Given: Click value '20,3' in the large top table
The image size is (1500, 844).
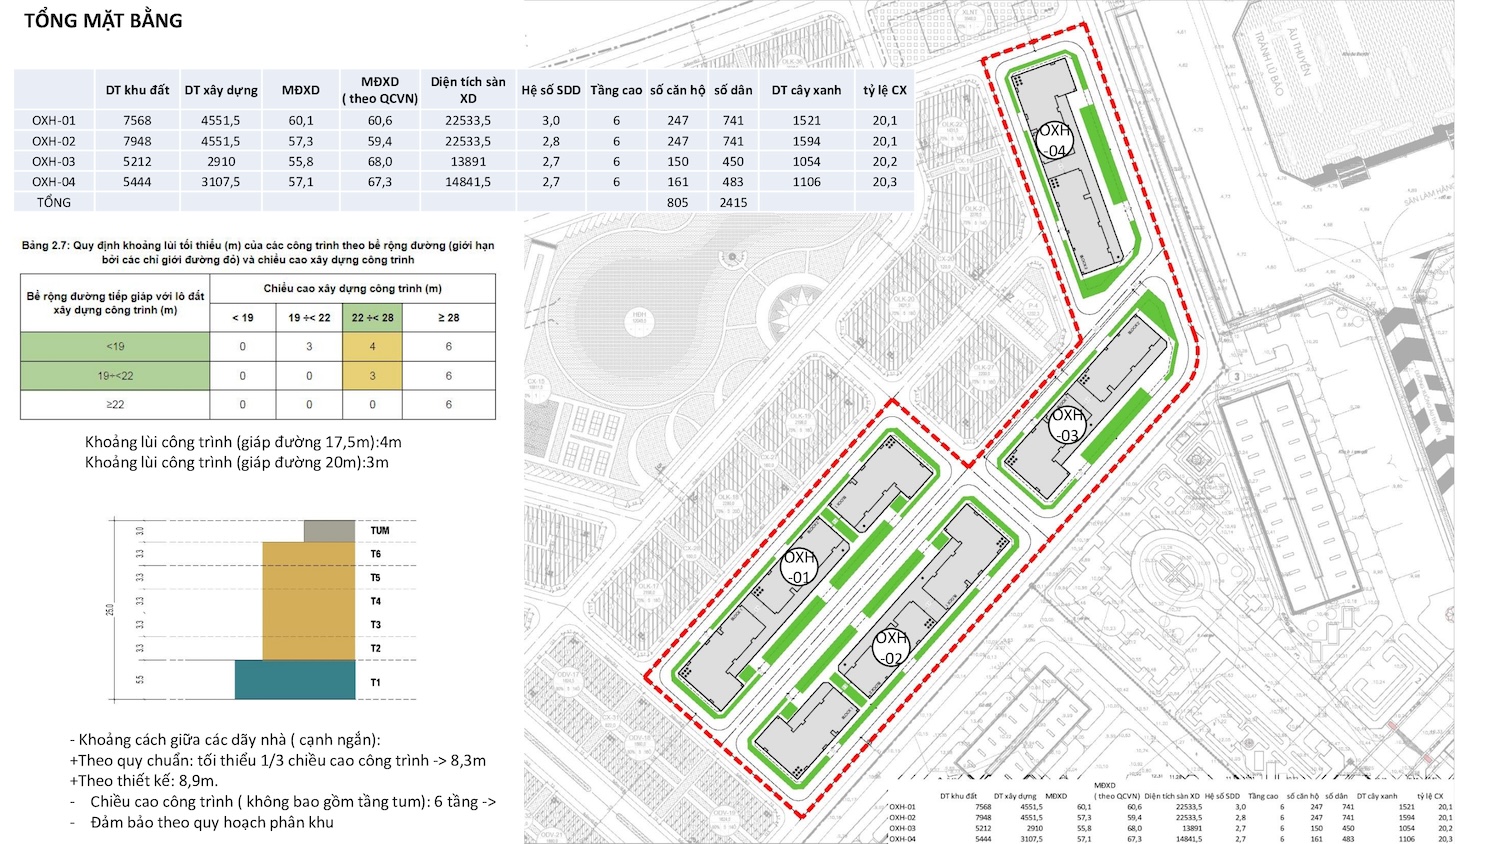Looking at the screenshot, I should [885, 182].
